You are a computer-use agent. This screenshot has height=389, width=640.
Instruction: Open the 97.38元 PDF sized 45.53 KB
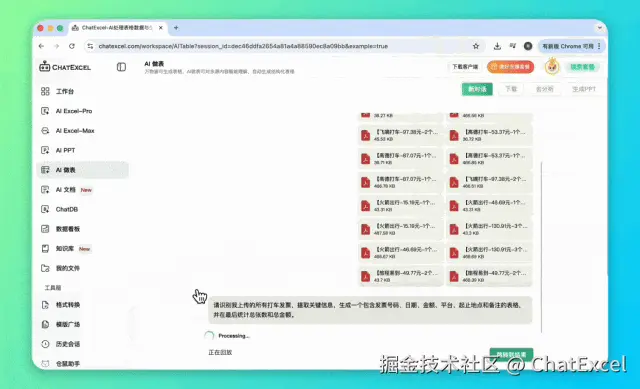tap(400, 135)
